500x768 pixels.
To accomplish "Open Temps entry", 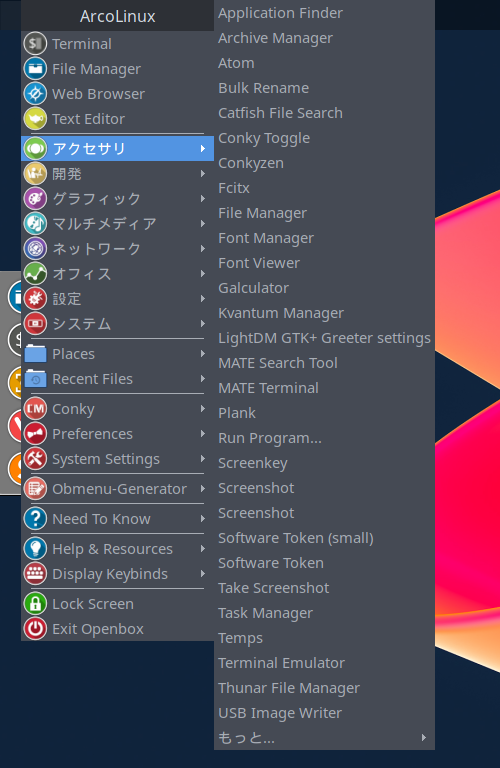I will tap(324, 637).
